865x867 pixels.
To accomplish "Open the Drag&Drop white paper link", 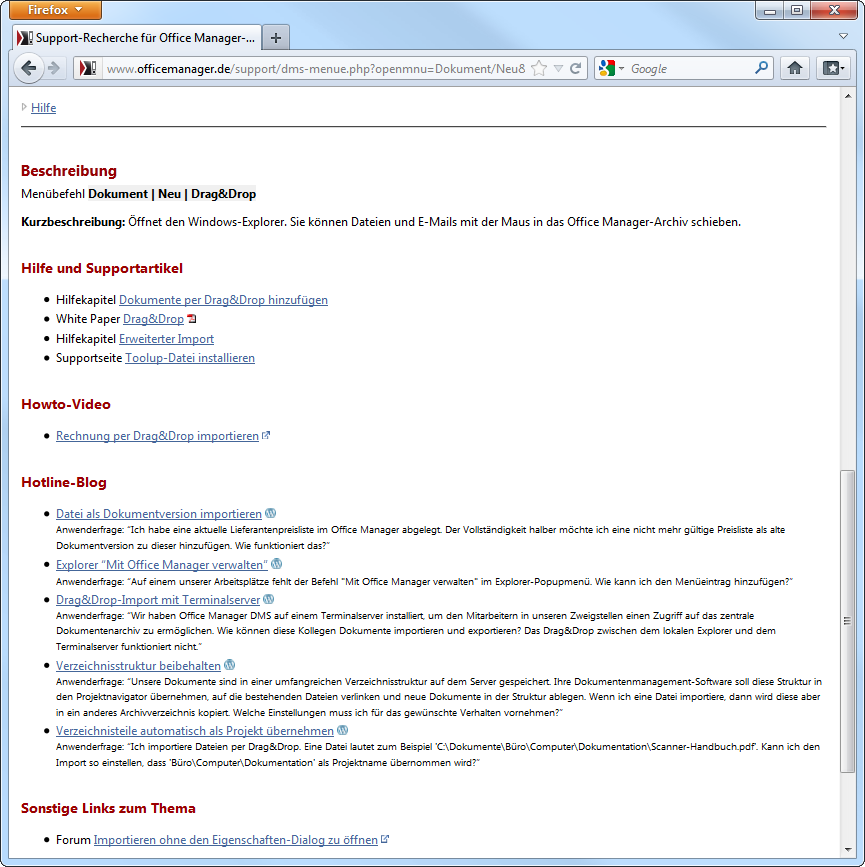I will coord(153,319).
